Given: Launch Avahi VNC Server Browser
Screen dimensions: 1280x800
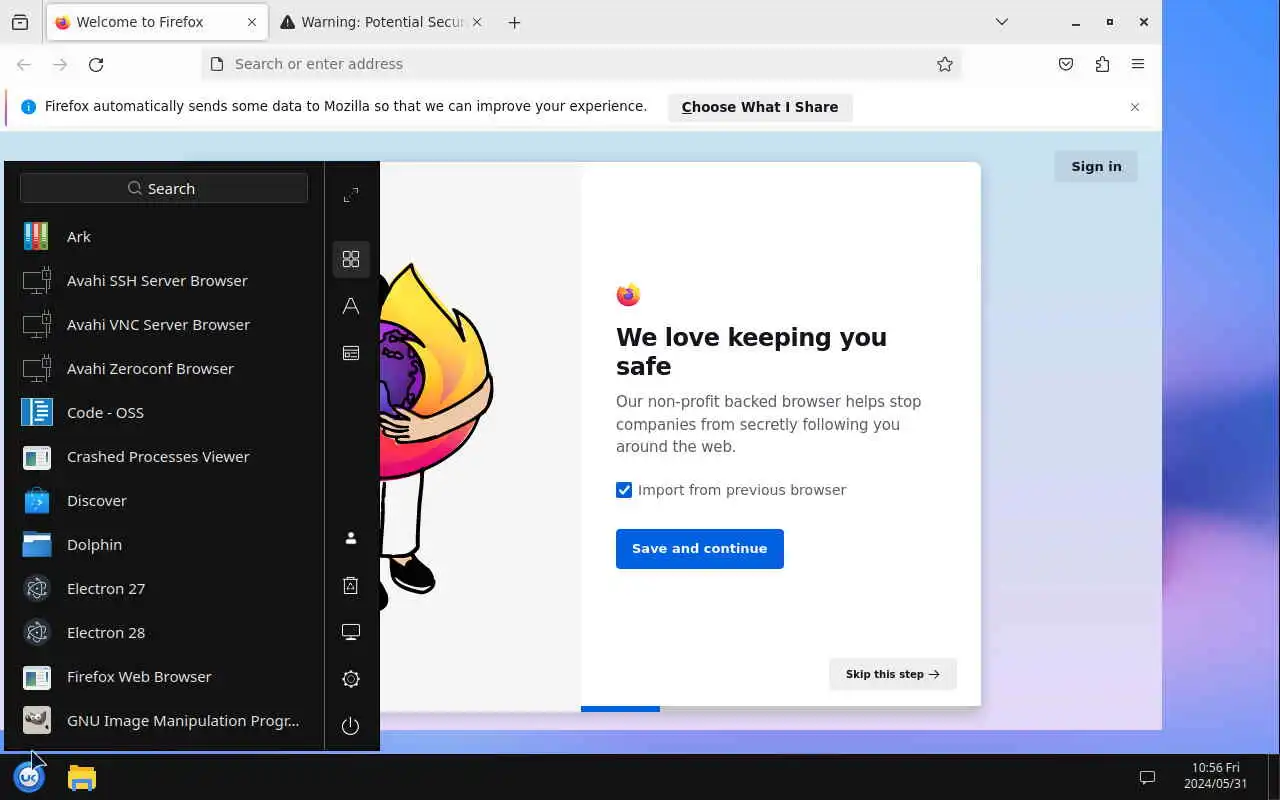Looking at the screenshot, I should pyautogui.click(x=164, y=325).
